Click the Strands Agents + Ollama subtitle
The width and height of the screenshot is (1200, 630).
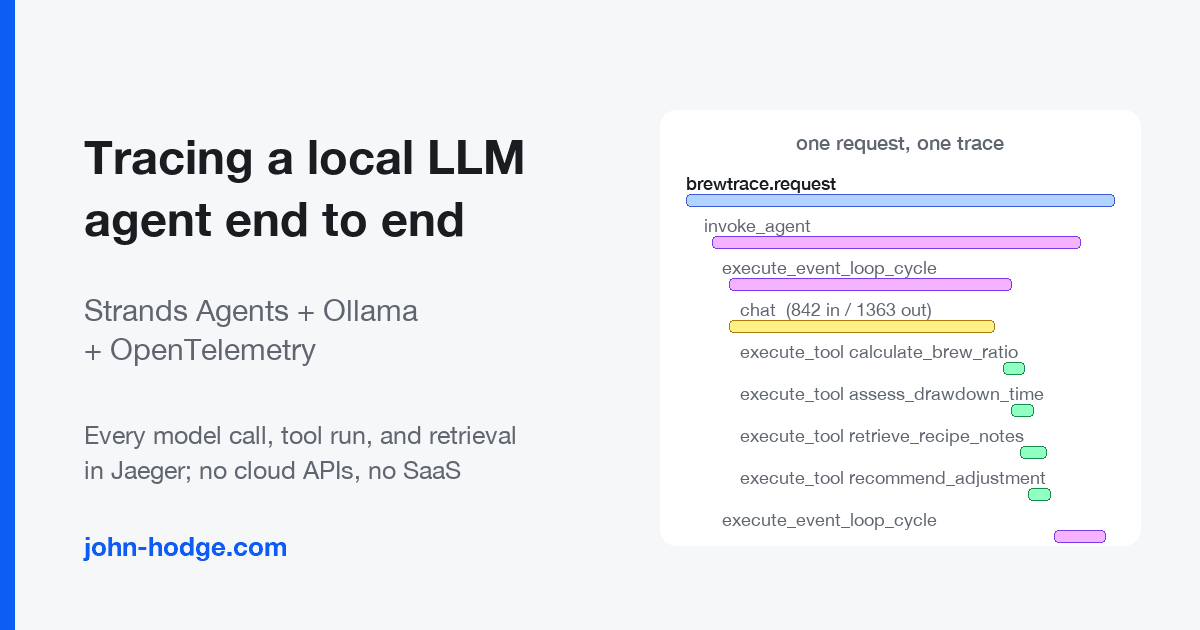click(251, 311)
